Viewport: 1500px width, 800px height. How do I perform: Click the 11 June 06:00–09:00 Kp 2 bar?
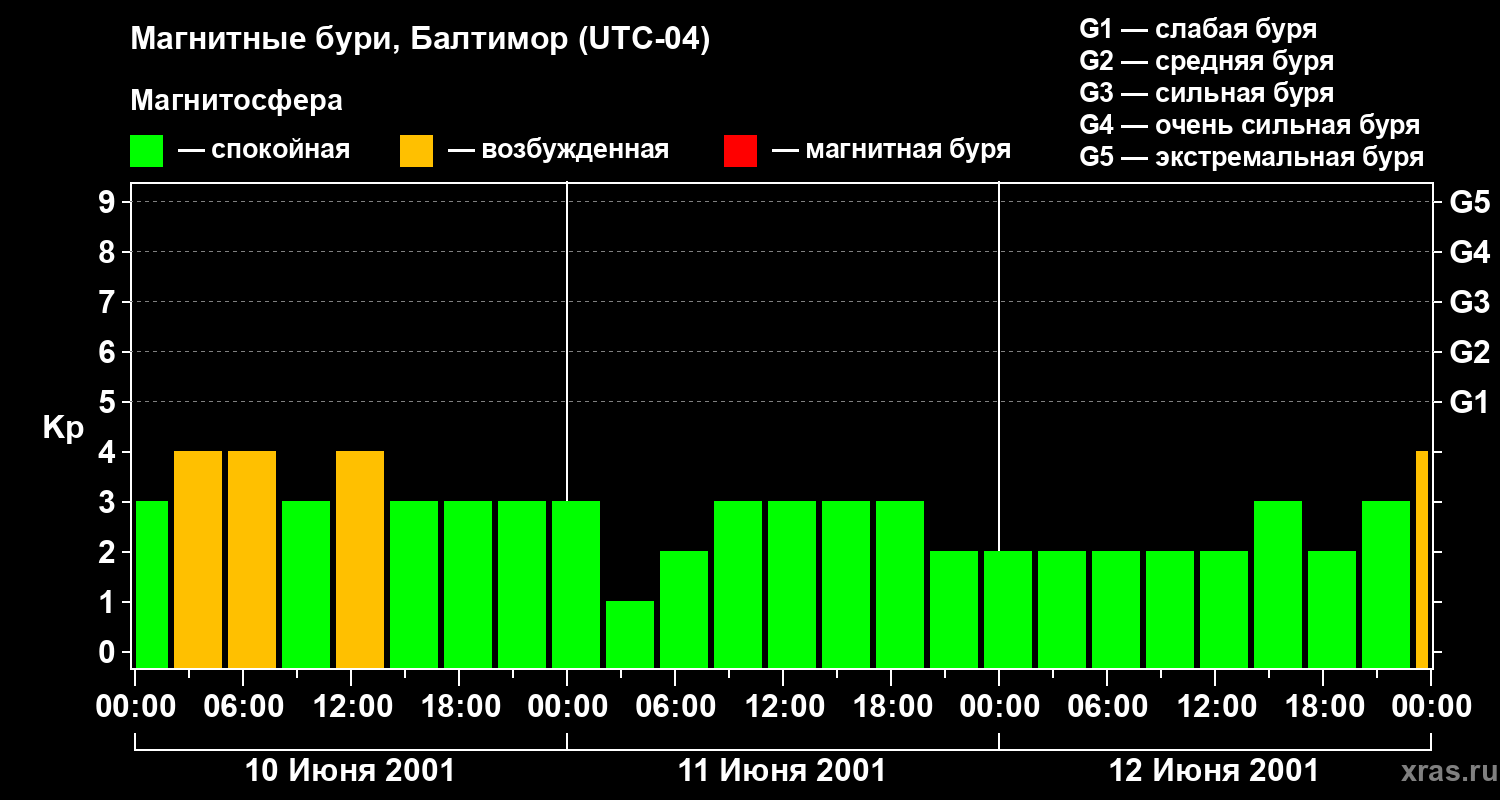(684, 610)
